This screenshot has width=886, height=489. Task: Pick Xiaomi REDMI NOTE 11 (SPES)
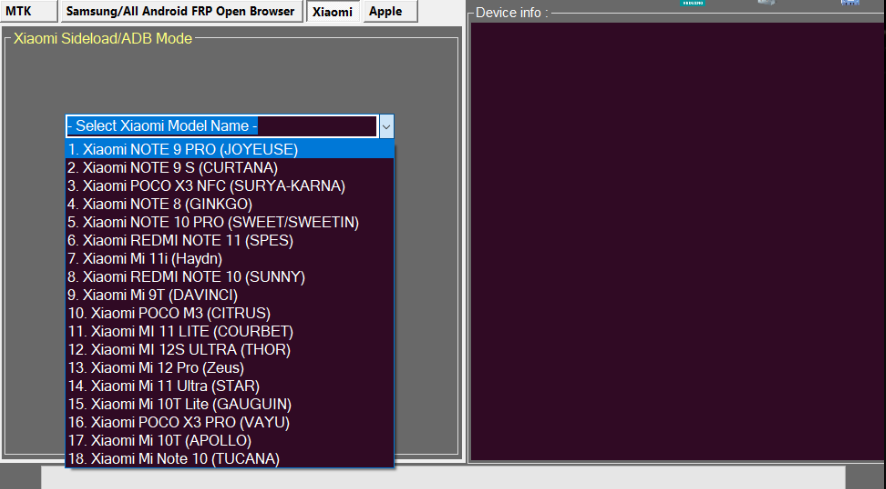(230, 240)
